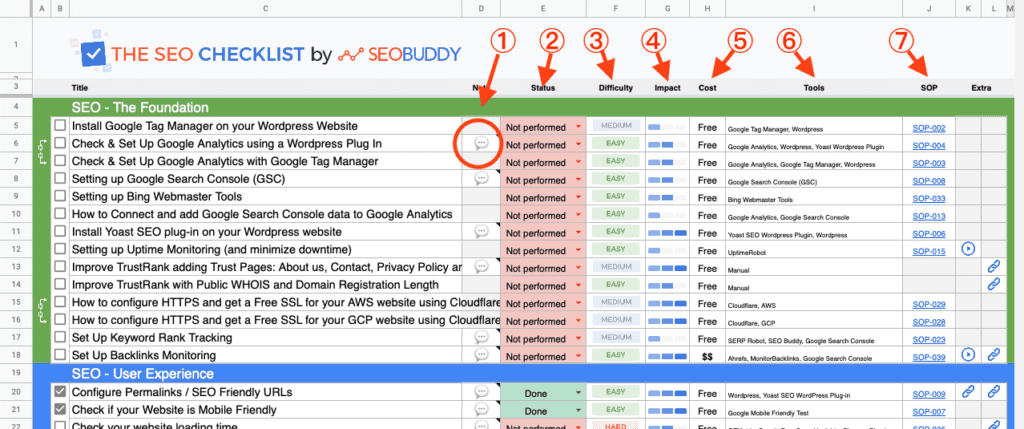The width and height of the screenshot is (1024, 429).
Task: Open Done status dropdown for Configure Permalinks
Action: click(579, 393)
